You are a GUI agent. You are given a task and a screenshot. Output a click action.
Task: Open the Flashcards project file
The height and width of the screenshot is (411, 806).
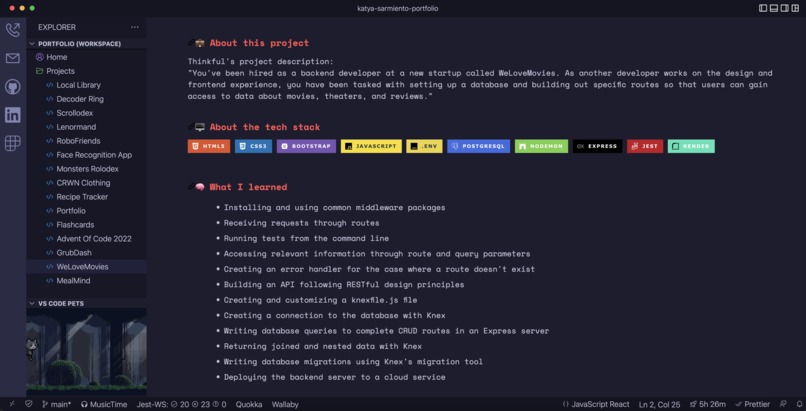click(x=86, y=225)
